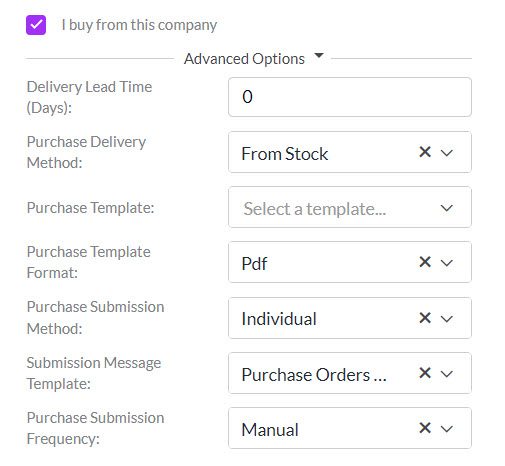
Task: Collapse the Advanced Options section arrow
Action: [x=319, y=55]
